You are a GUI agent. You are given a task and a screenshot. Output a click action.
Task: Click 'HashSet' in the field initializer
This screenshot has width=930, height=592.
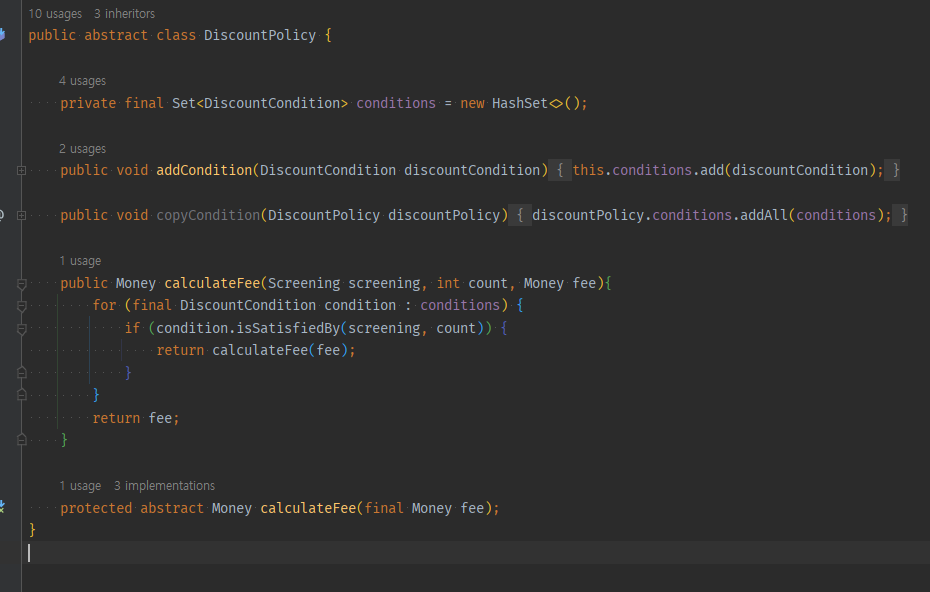(x=520, y=103)
